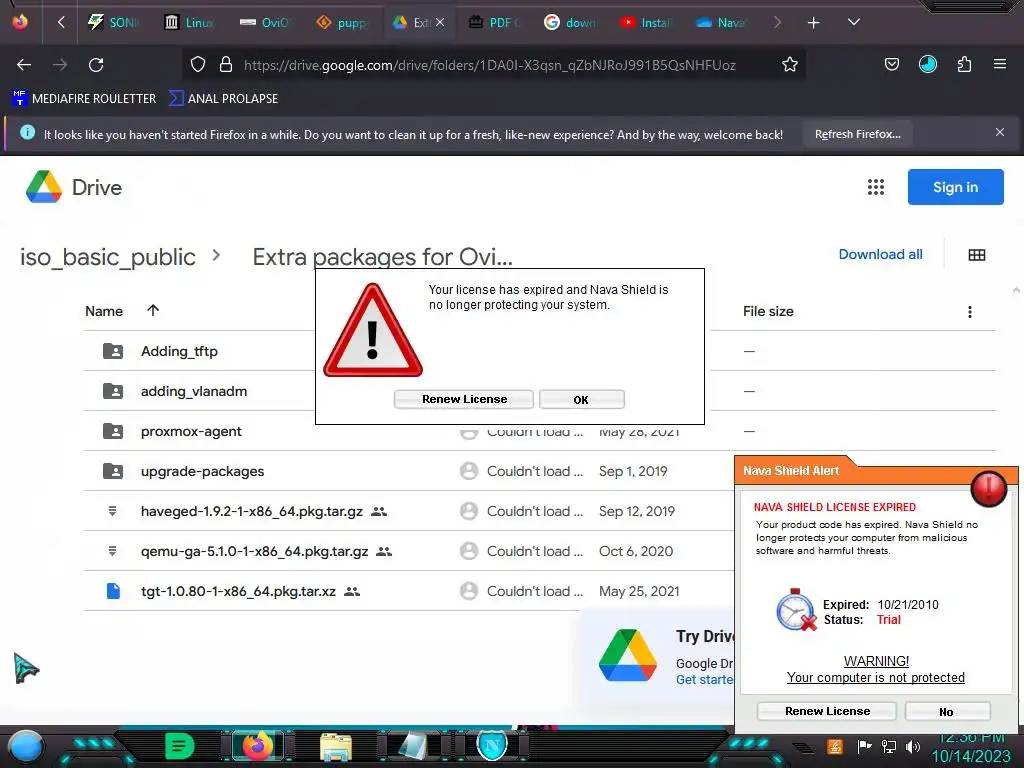
Task: Select haveged-1.9.2-1-x86_64.pkg.tar.gz file
Action: pos(251,511)
